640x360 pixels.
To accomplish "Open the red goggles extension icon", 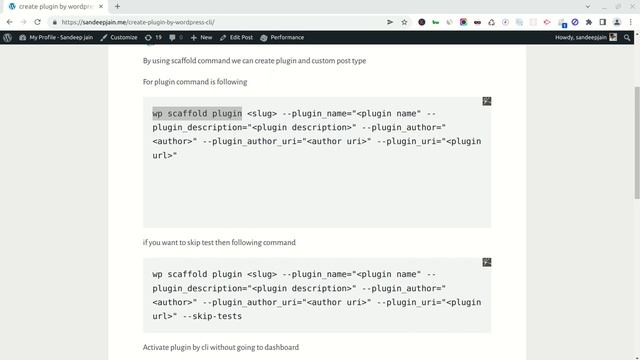I will pos(477,22).
